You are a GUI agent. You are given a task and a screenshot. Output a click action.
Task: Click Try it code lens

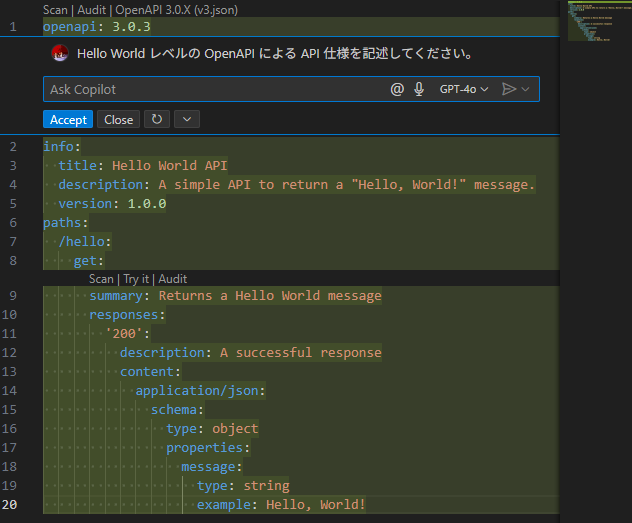136,279
